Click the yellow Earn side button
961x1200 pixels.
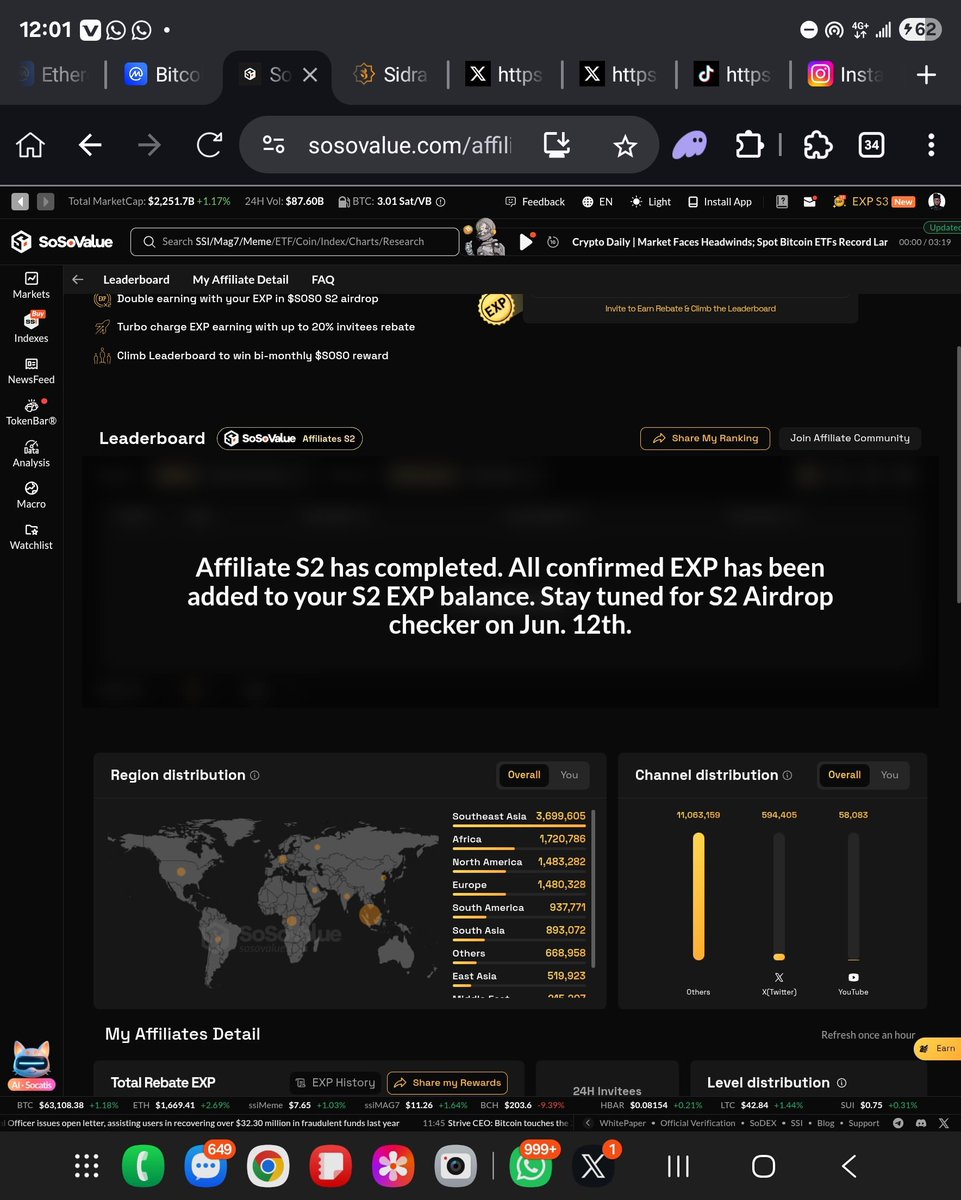tap(937, 1049)
